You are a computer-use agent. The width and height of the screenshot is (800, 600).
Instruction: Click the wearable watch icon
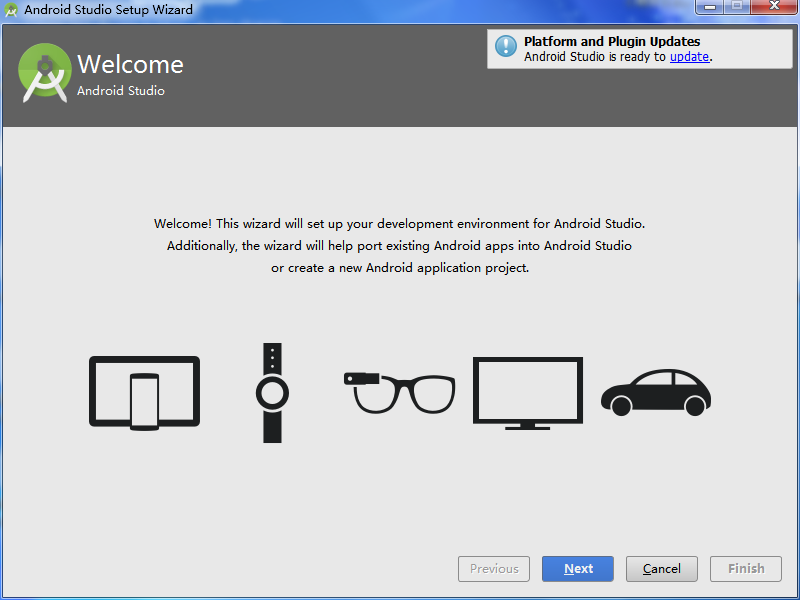[x=272, y=393]
